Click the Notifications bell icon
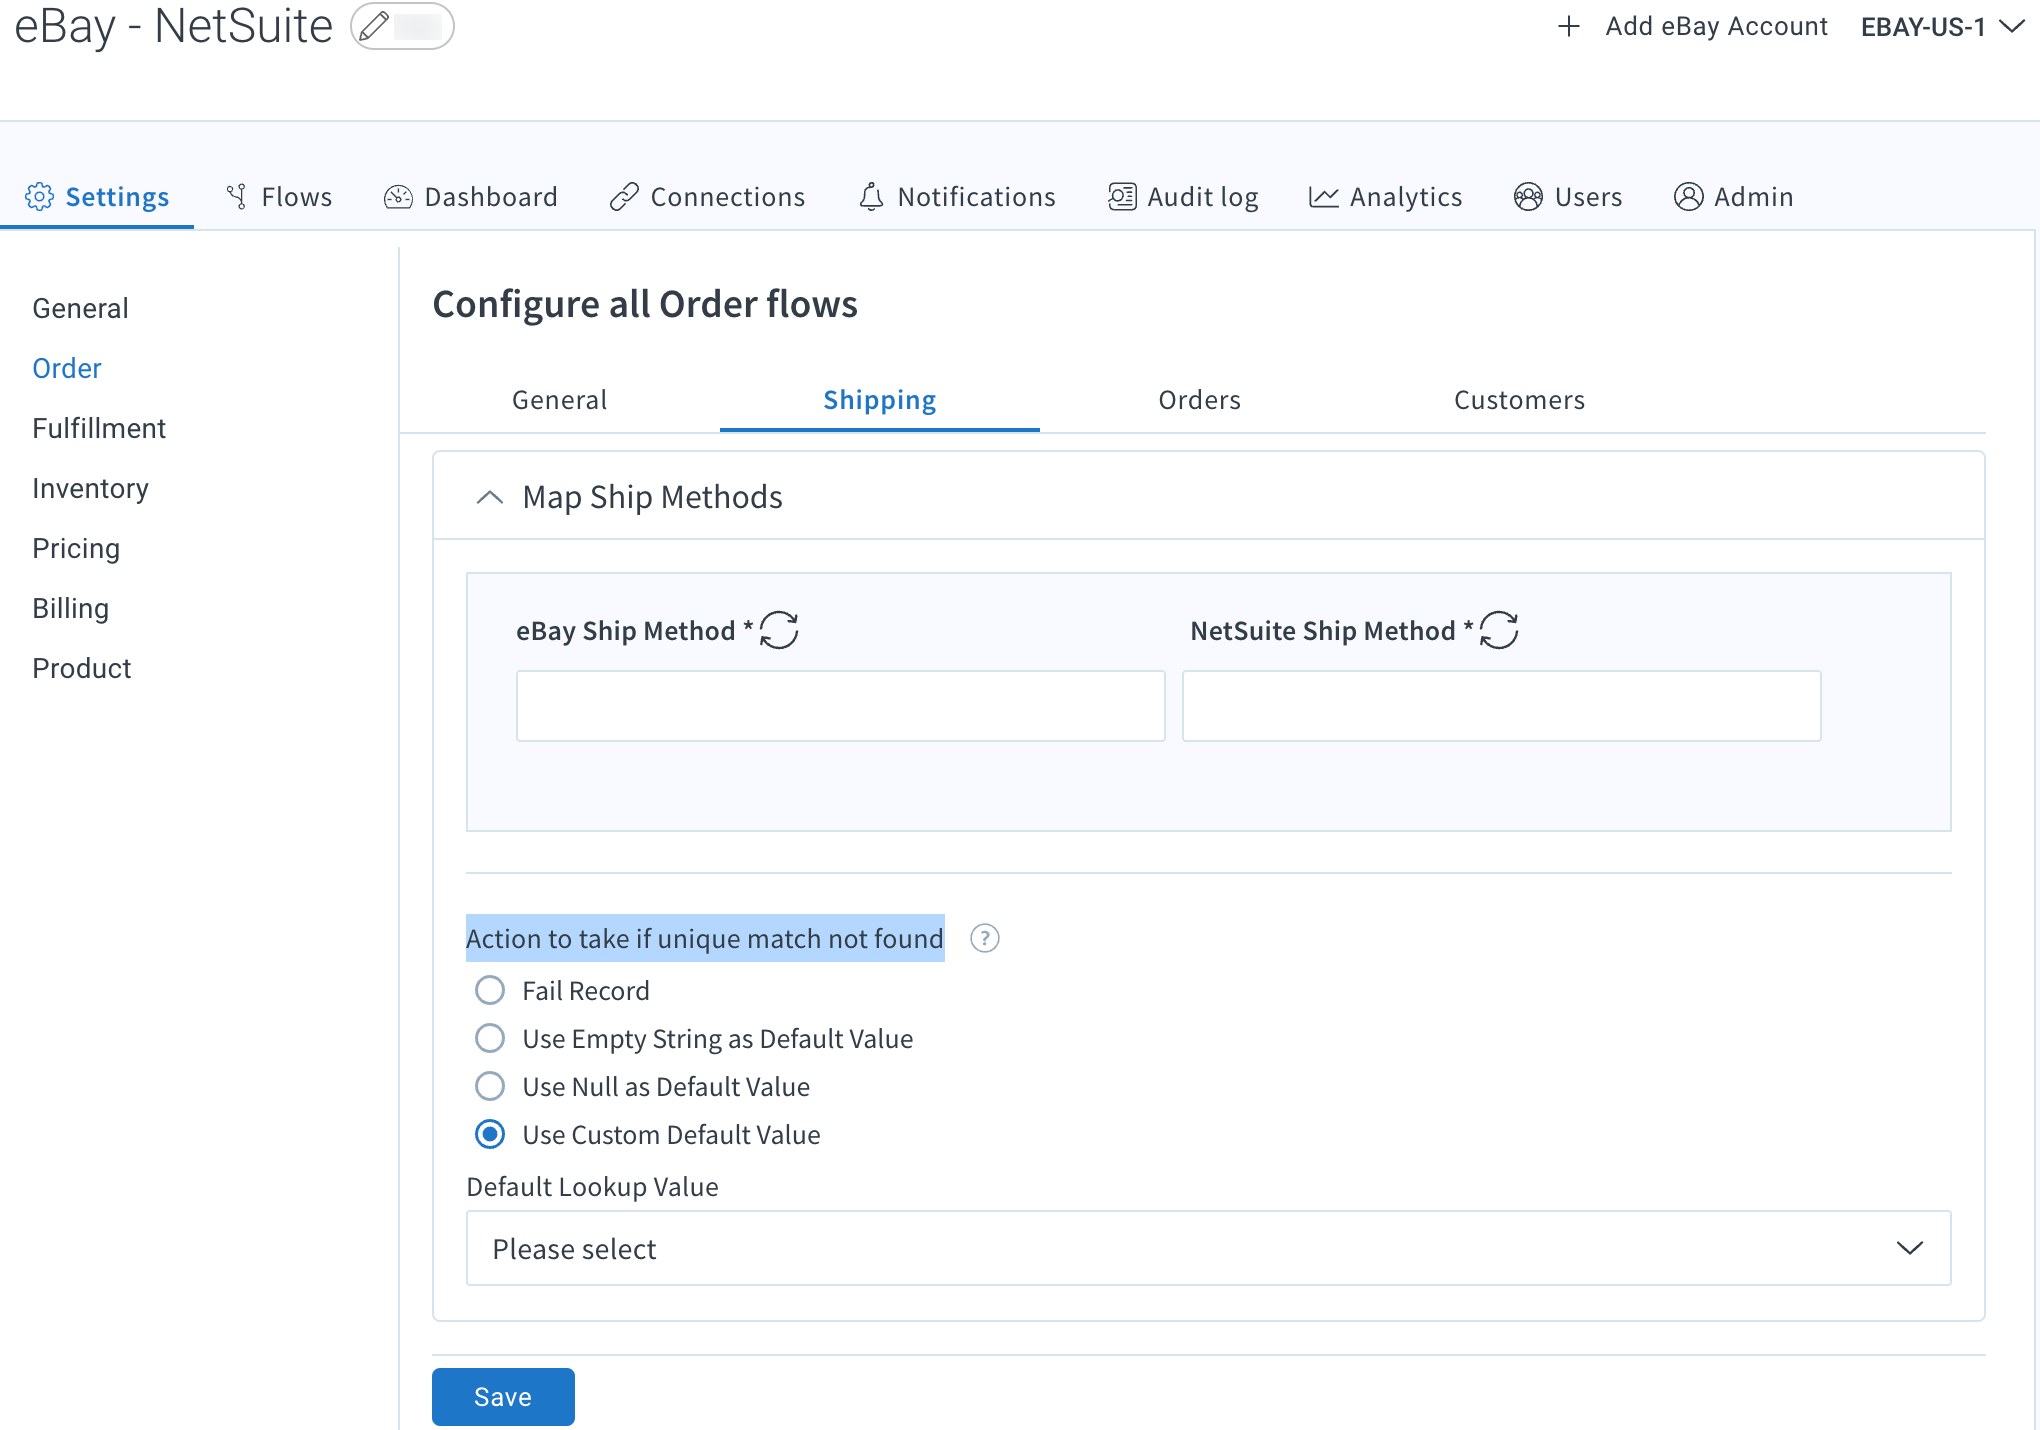2040x1430 pixels. point(871,197)
